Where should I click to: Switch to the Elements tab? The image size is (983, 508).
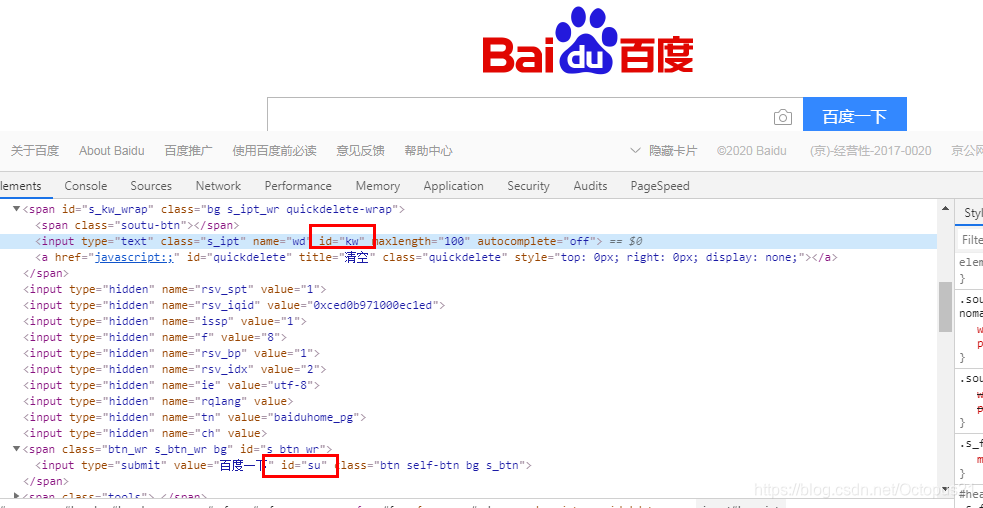pyautogui.click(x=20, y=186)
